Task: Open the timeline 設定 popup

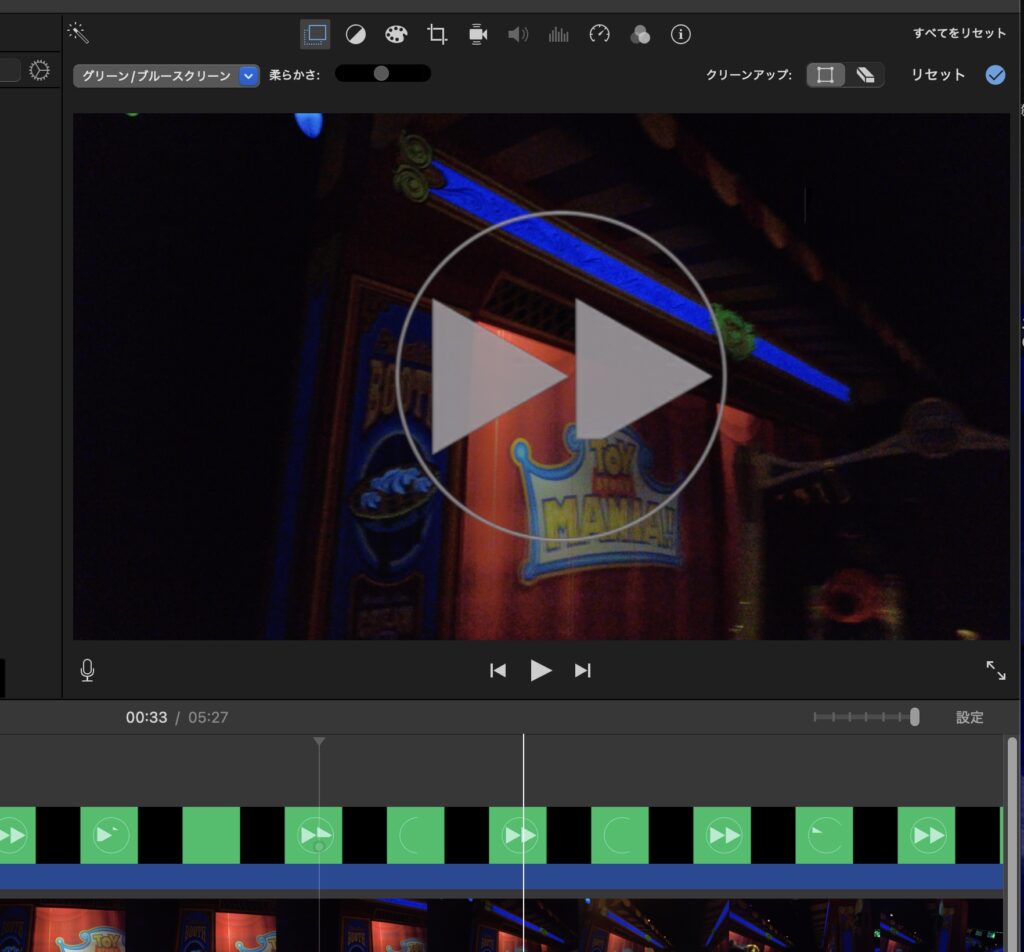Action: [x=969, y=717]
